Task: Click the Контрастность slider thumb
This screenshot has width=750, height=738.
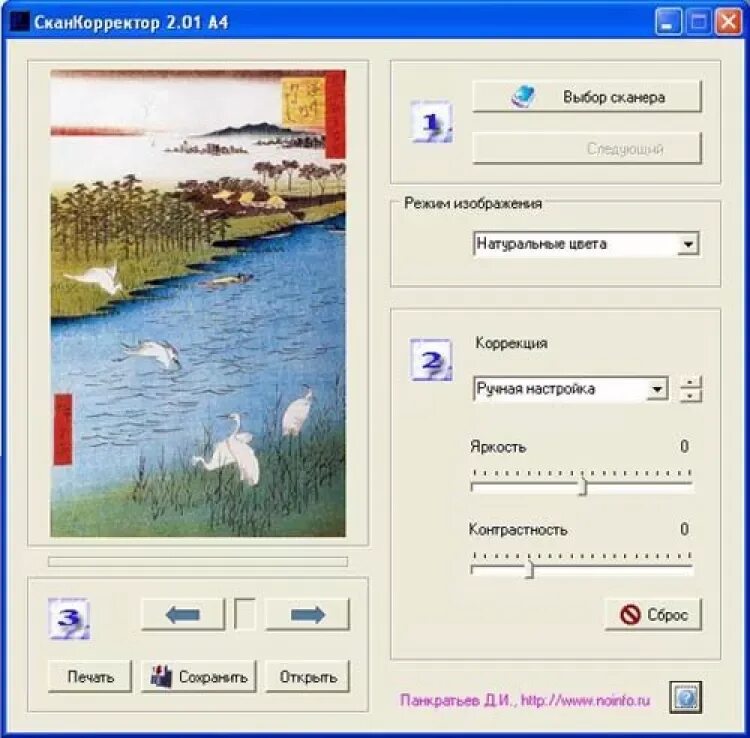Action: coord(529,570)
